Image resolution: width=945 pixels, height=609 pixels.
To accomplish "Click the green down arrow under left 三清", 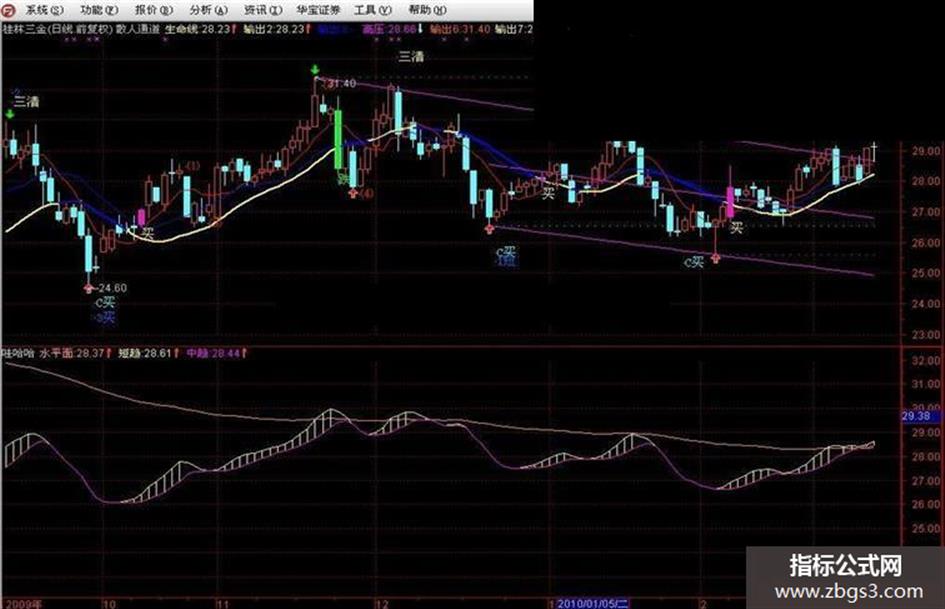I will click(10, 114).
